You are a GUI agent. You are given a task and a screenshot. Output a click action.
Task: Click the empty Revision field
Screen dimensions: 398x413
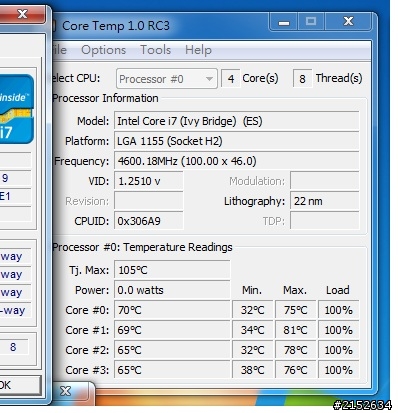point(149,201)
